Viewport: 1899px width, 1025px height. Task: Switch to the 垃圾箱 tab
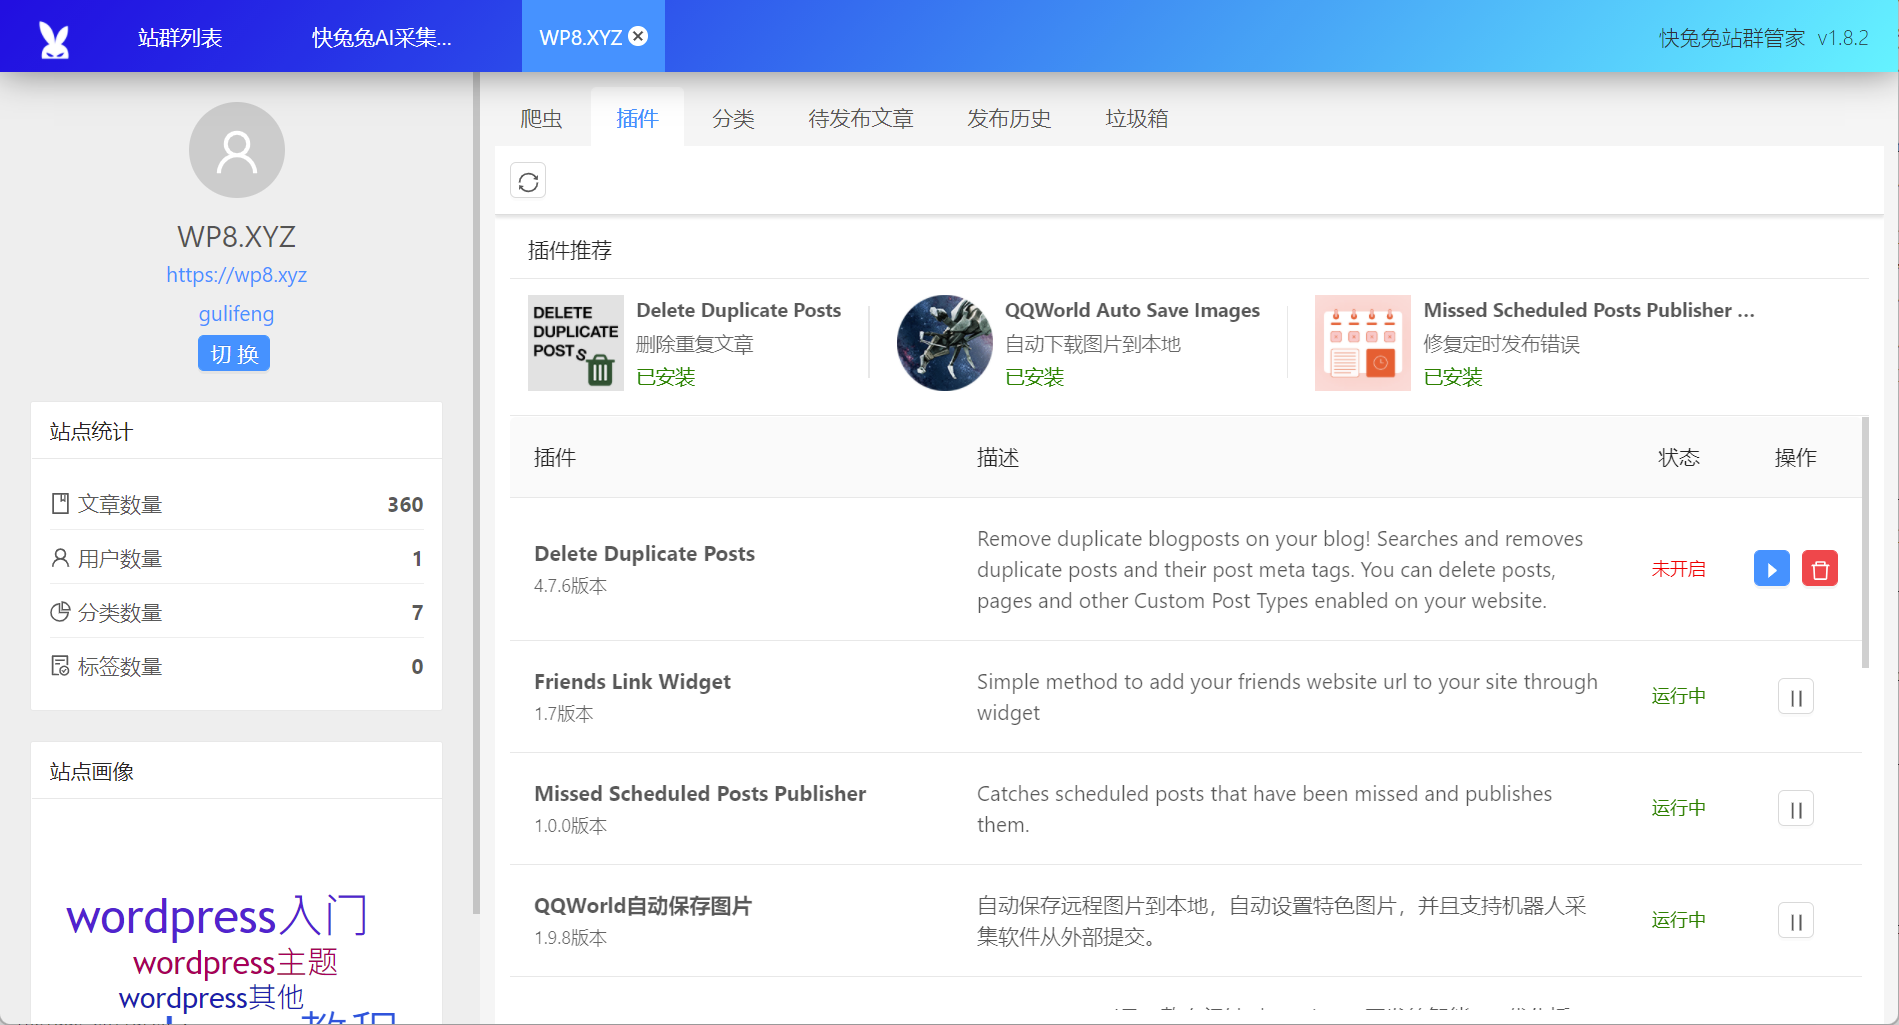click(1137, 118)
